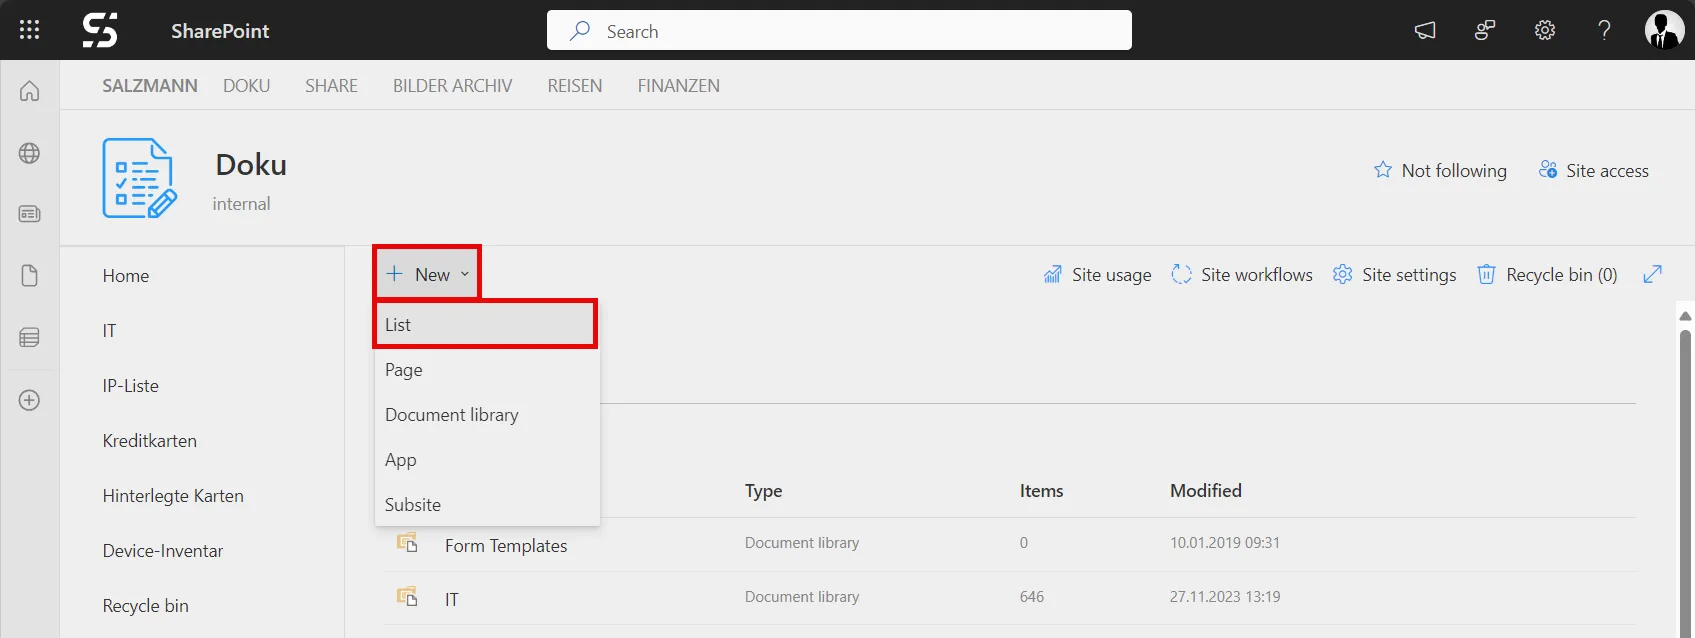Open the settings gear in header
This screenshot has width=1695, height=638.
(1545, 30)
